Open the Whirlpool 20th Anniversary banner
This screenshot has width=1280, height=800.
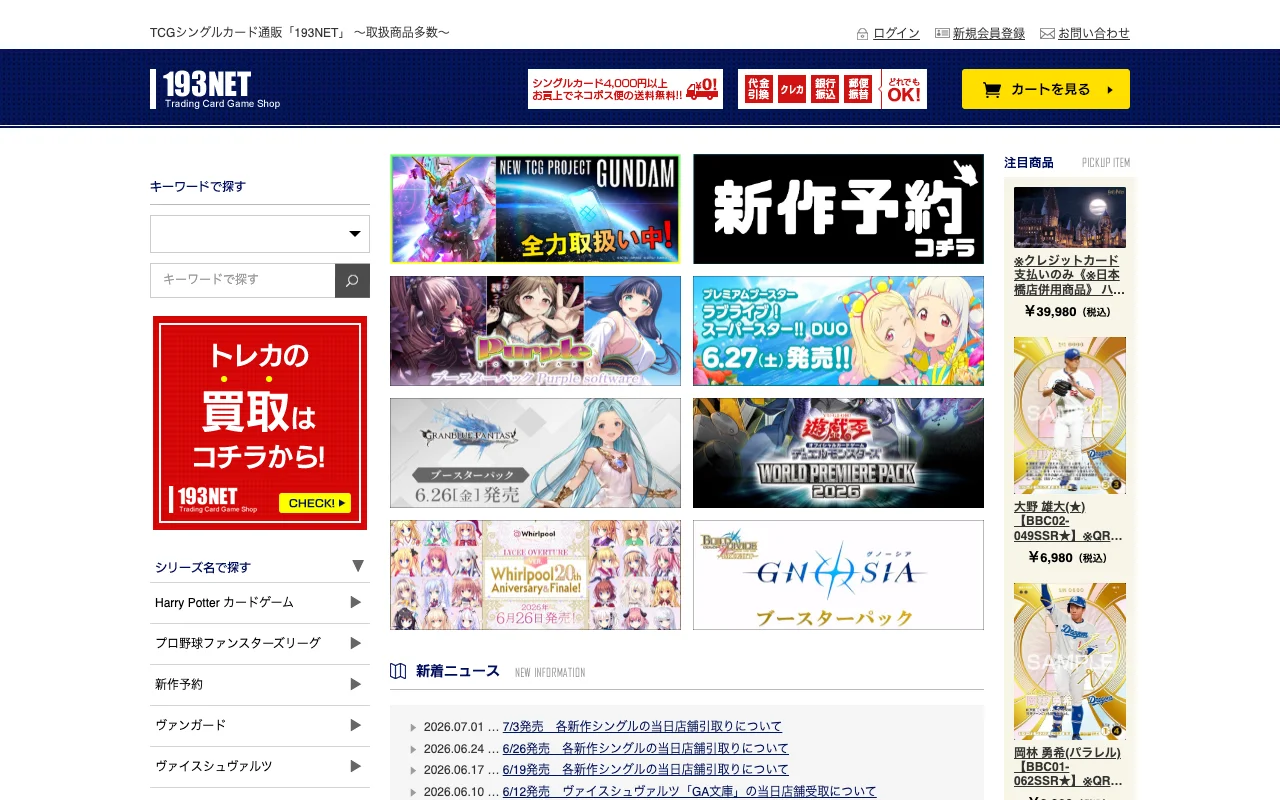pos(535,575)
